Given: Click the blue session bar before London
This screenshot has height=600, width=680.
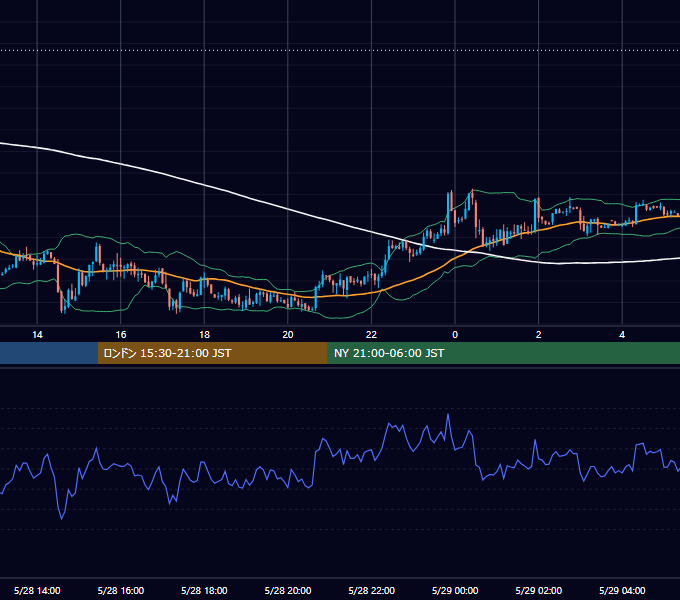Looking at the screenshot, I should (49, 353).
